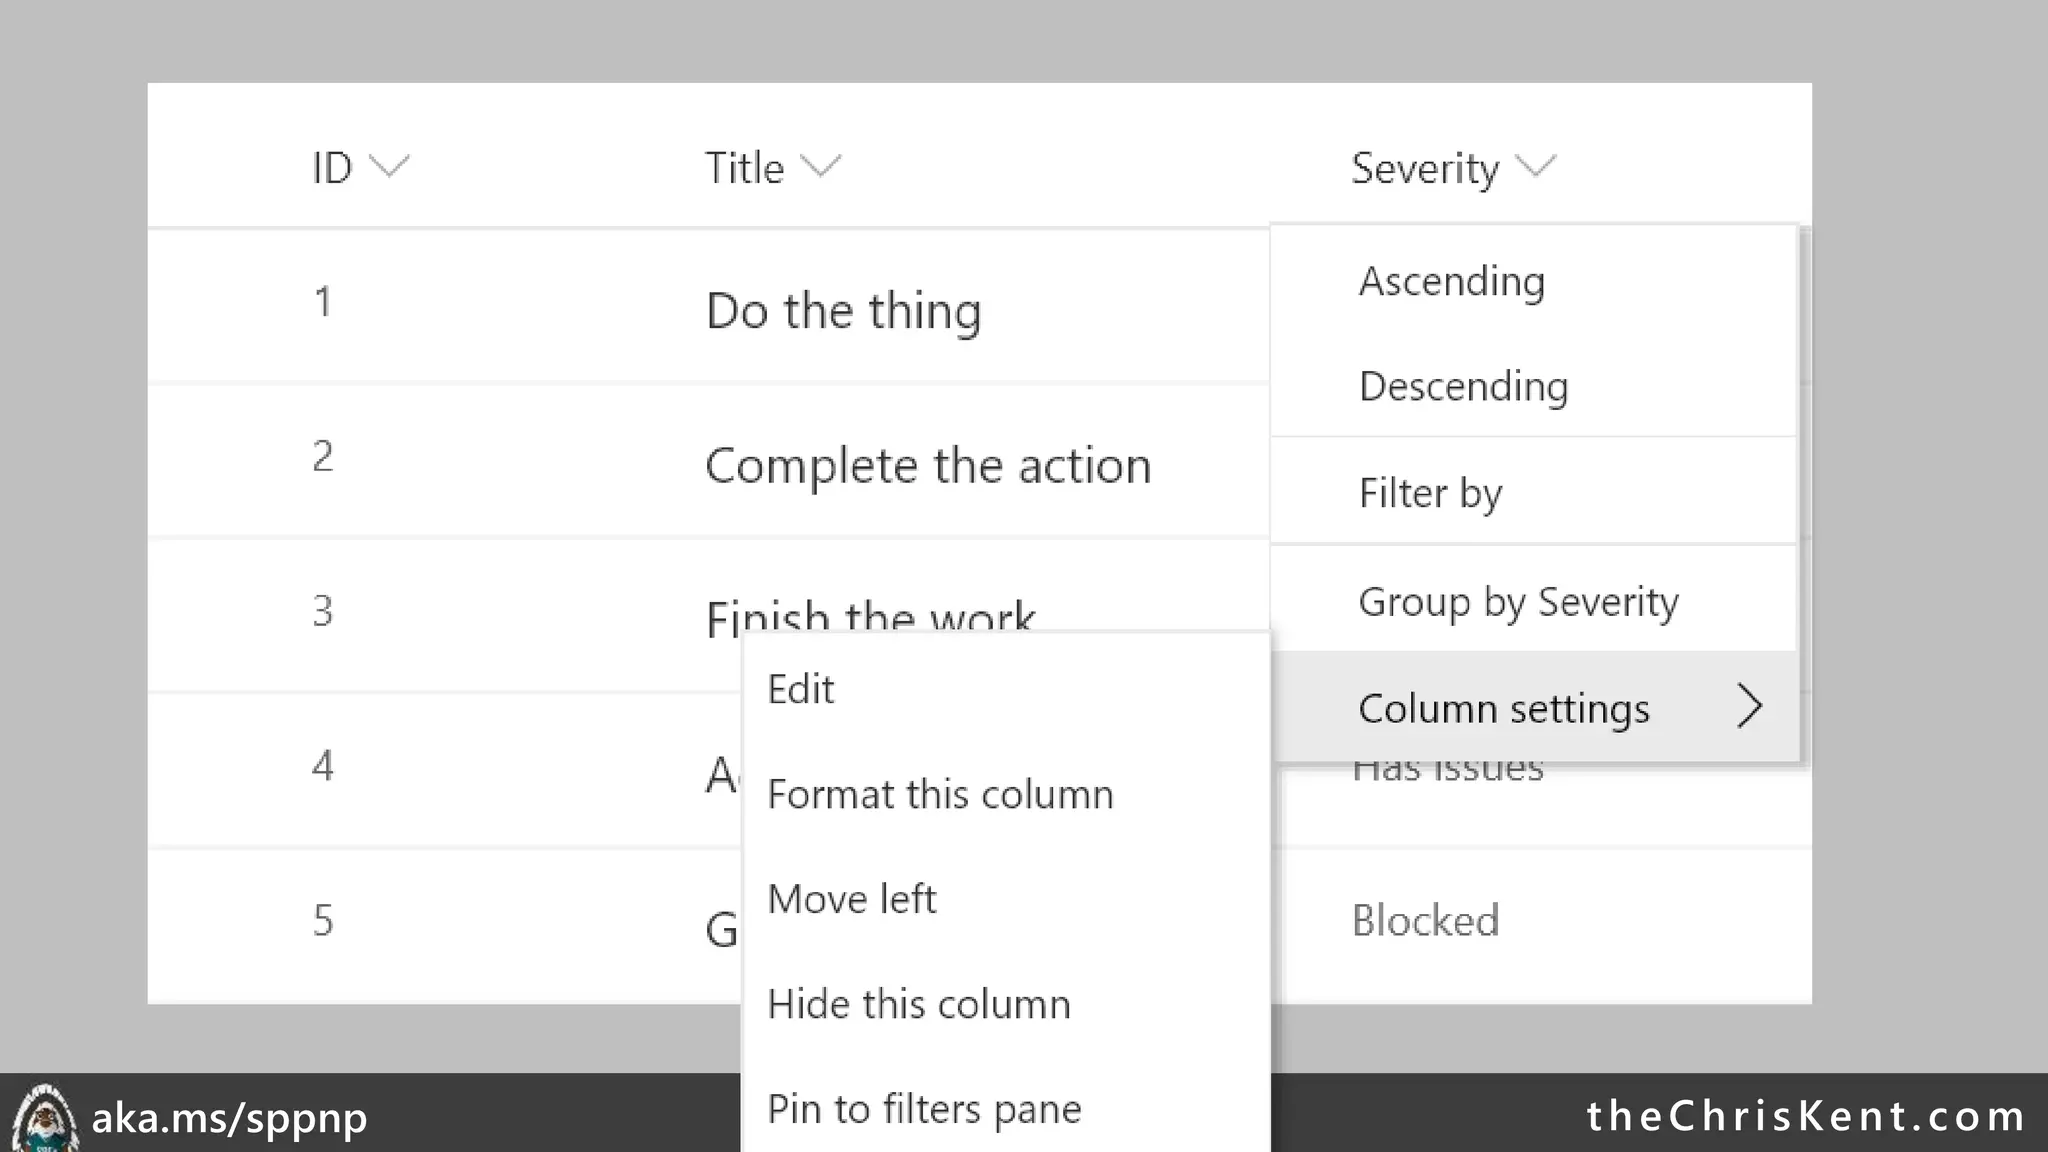
Task: Choose Format this column
Action: [x=939, y=794]
